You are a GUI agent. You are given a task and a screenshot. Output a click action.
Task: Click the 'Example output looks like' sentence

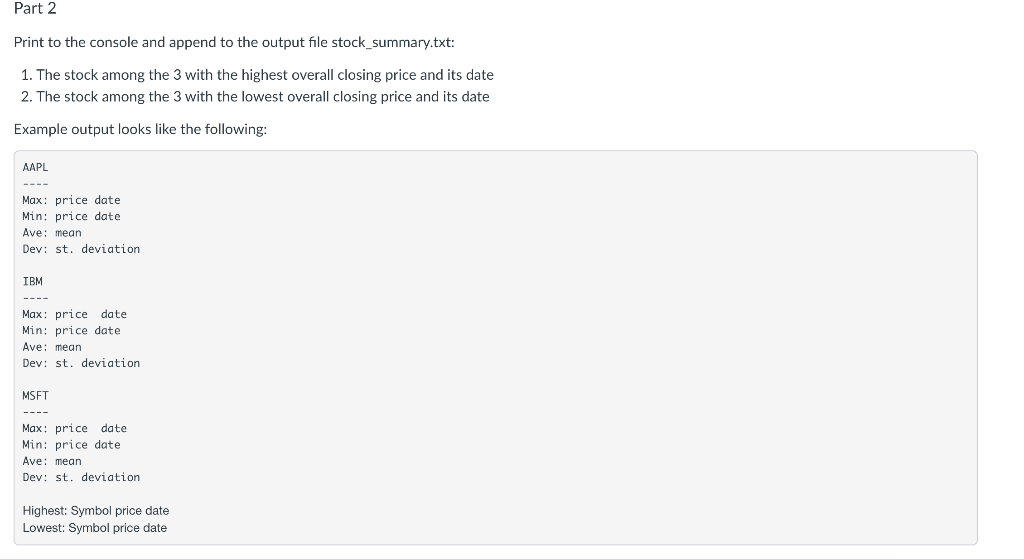pos(140,129)
